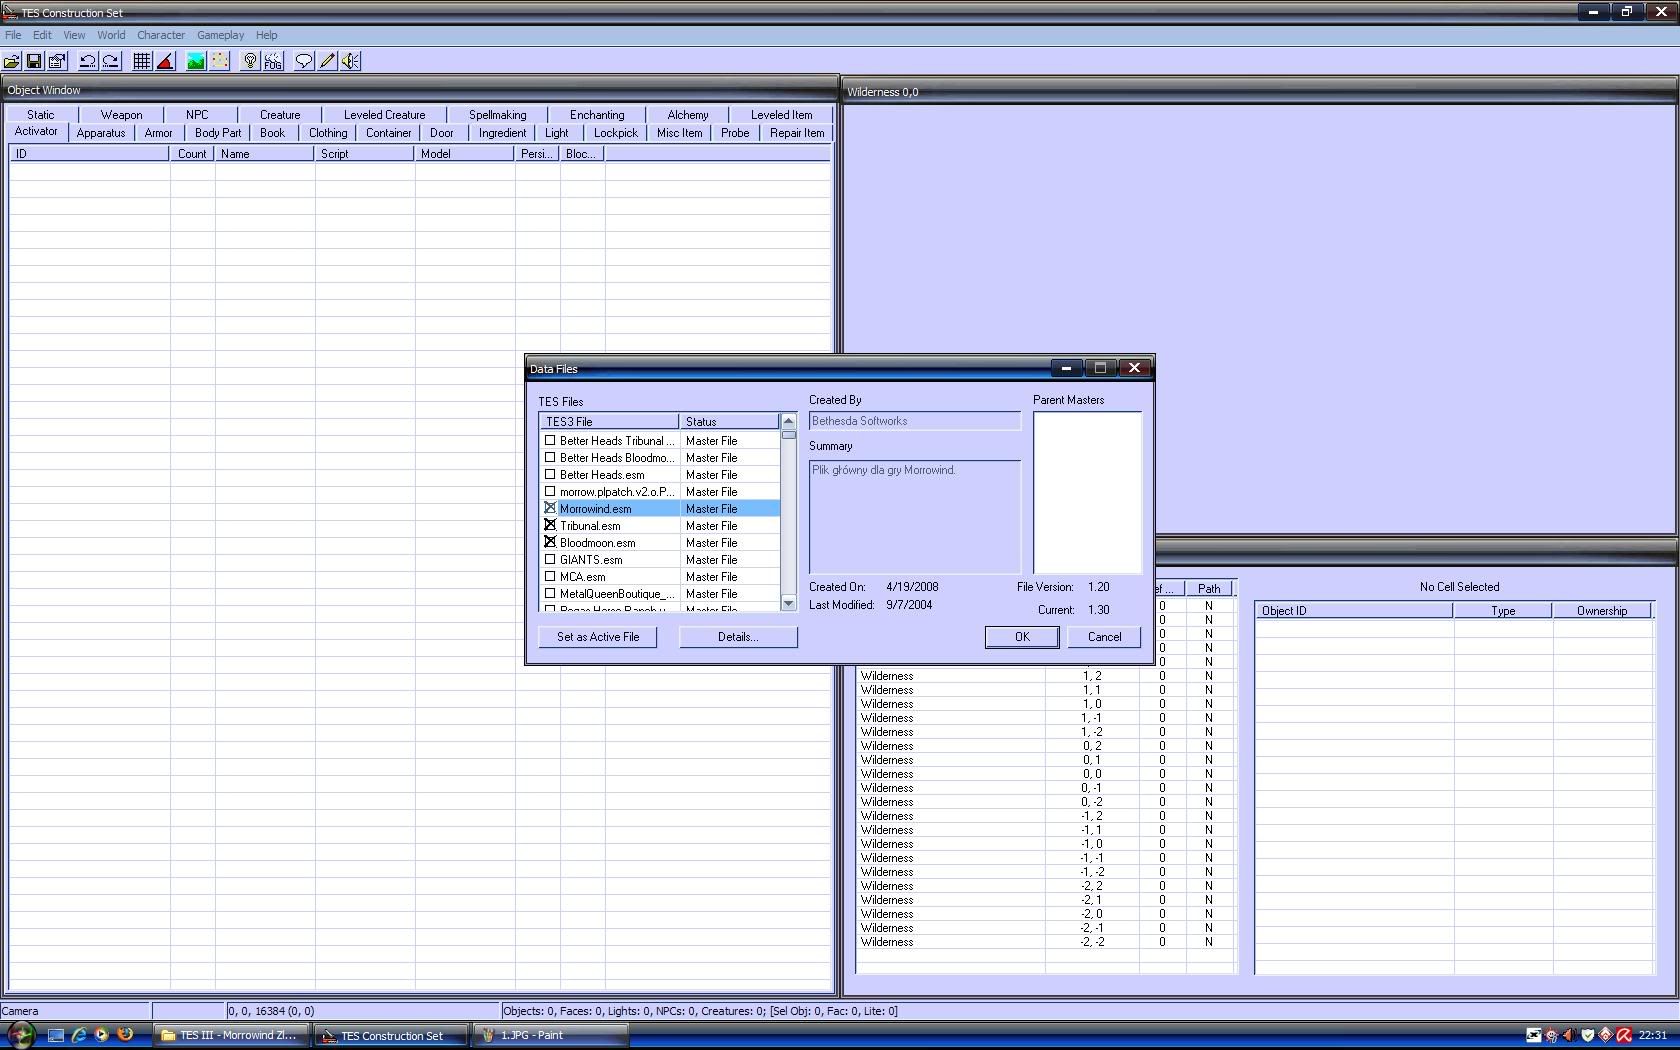Image resolution: width=1680 pixels, height=1050 pixels.
Task: Check the GIANTS.esm checkbox
Action: (550, 559)
